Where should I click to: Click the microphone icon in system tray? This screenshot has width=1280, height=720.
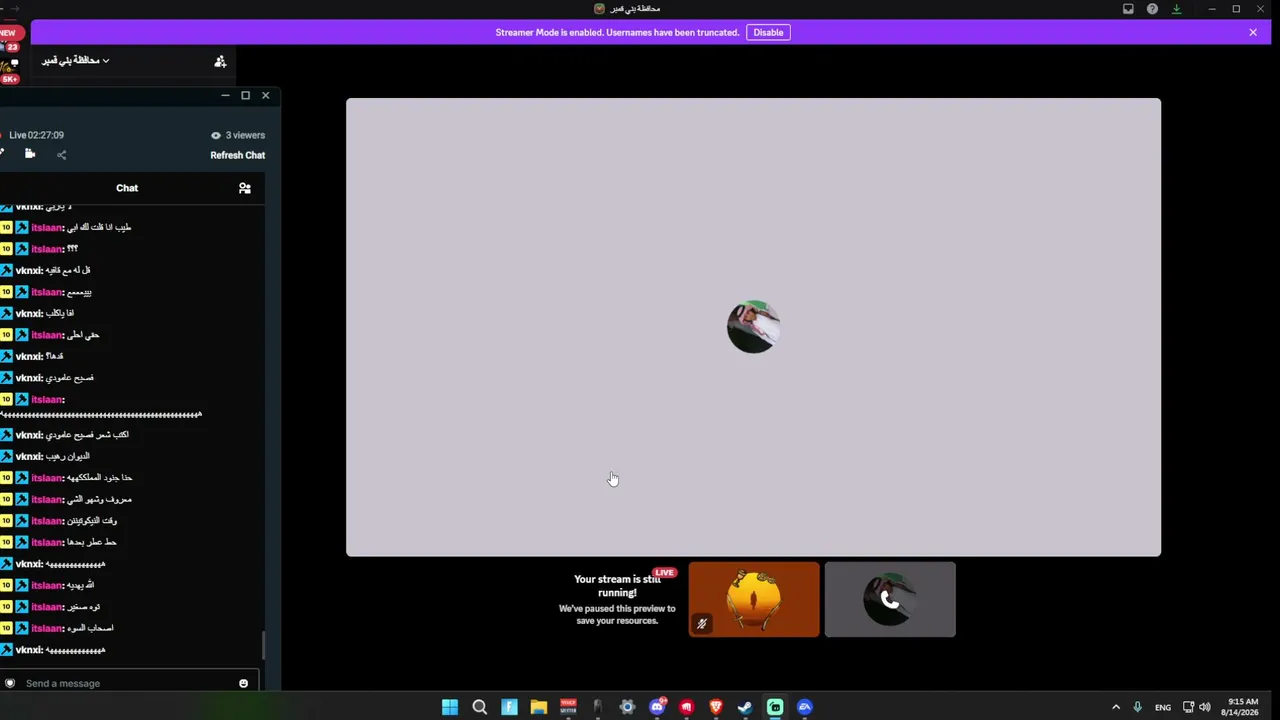[x=1137, y=707]
